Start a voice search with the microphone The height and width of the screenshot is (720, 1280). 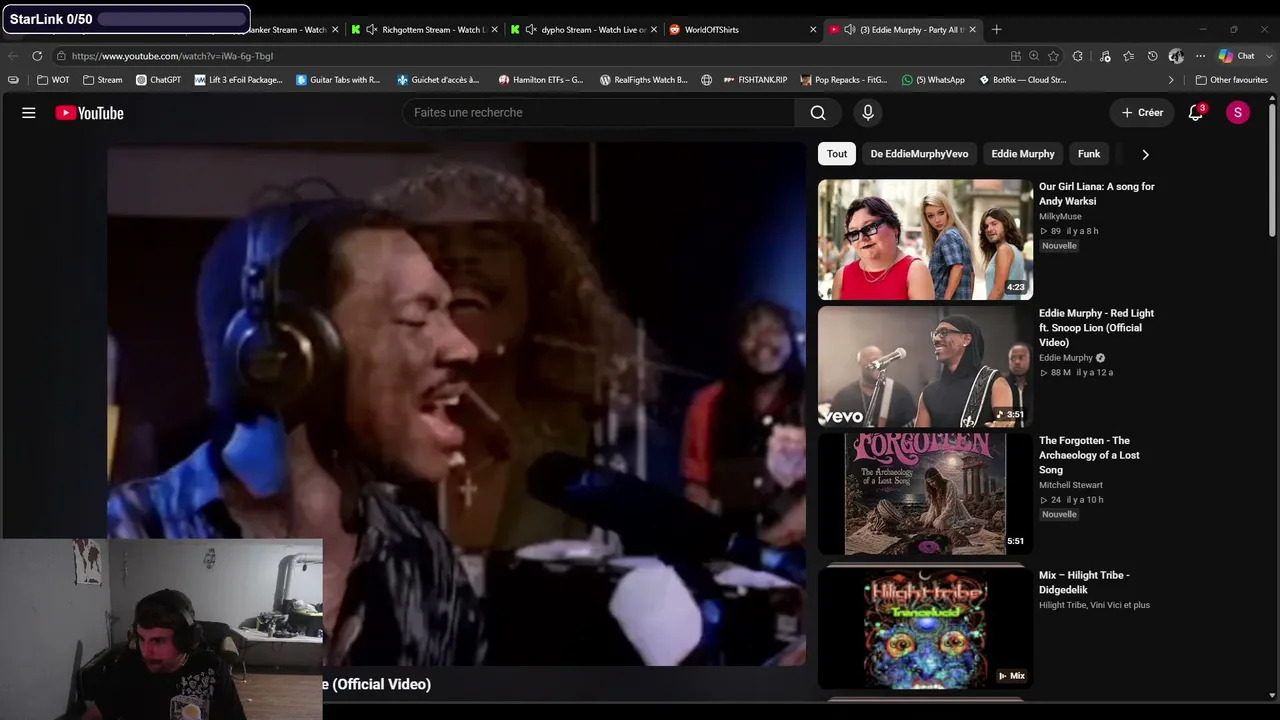[868, 113]
